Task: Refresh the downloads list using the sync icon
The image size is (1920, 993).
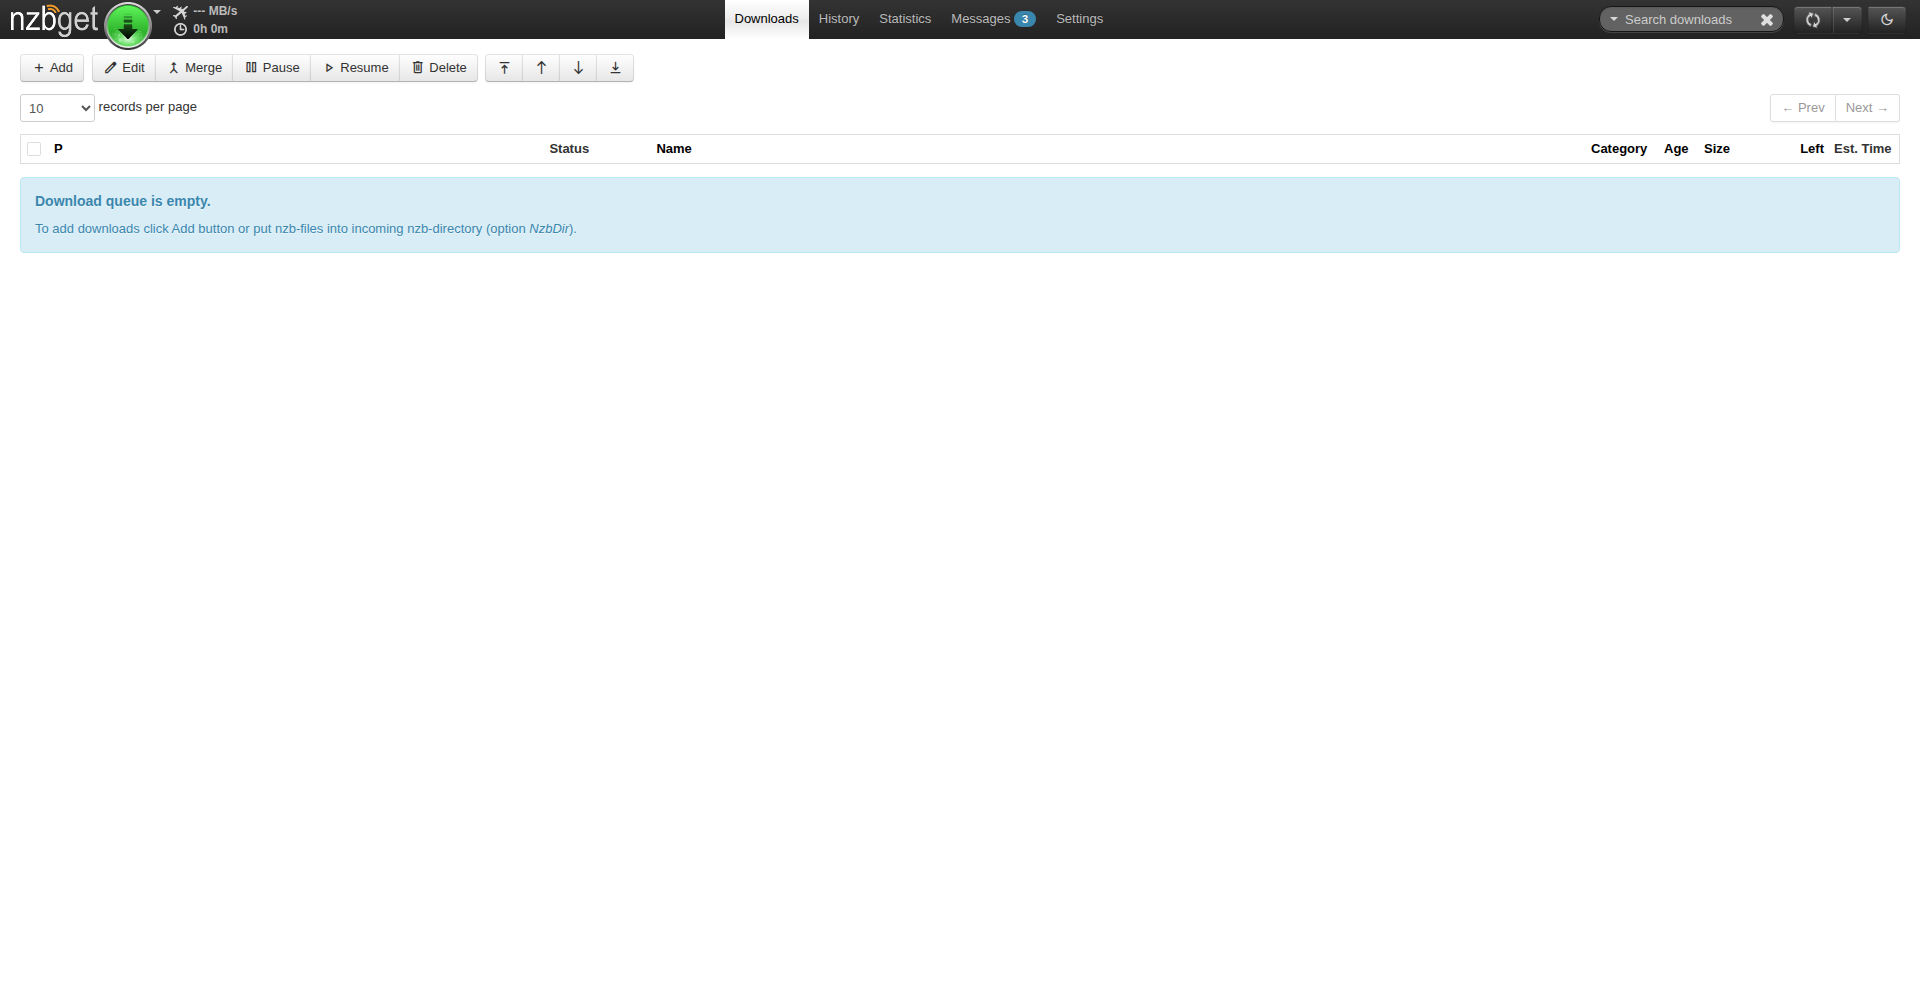Action: point(1812,19)
